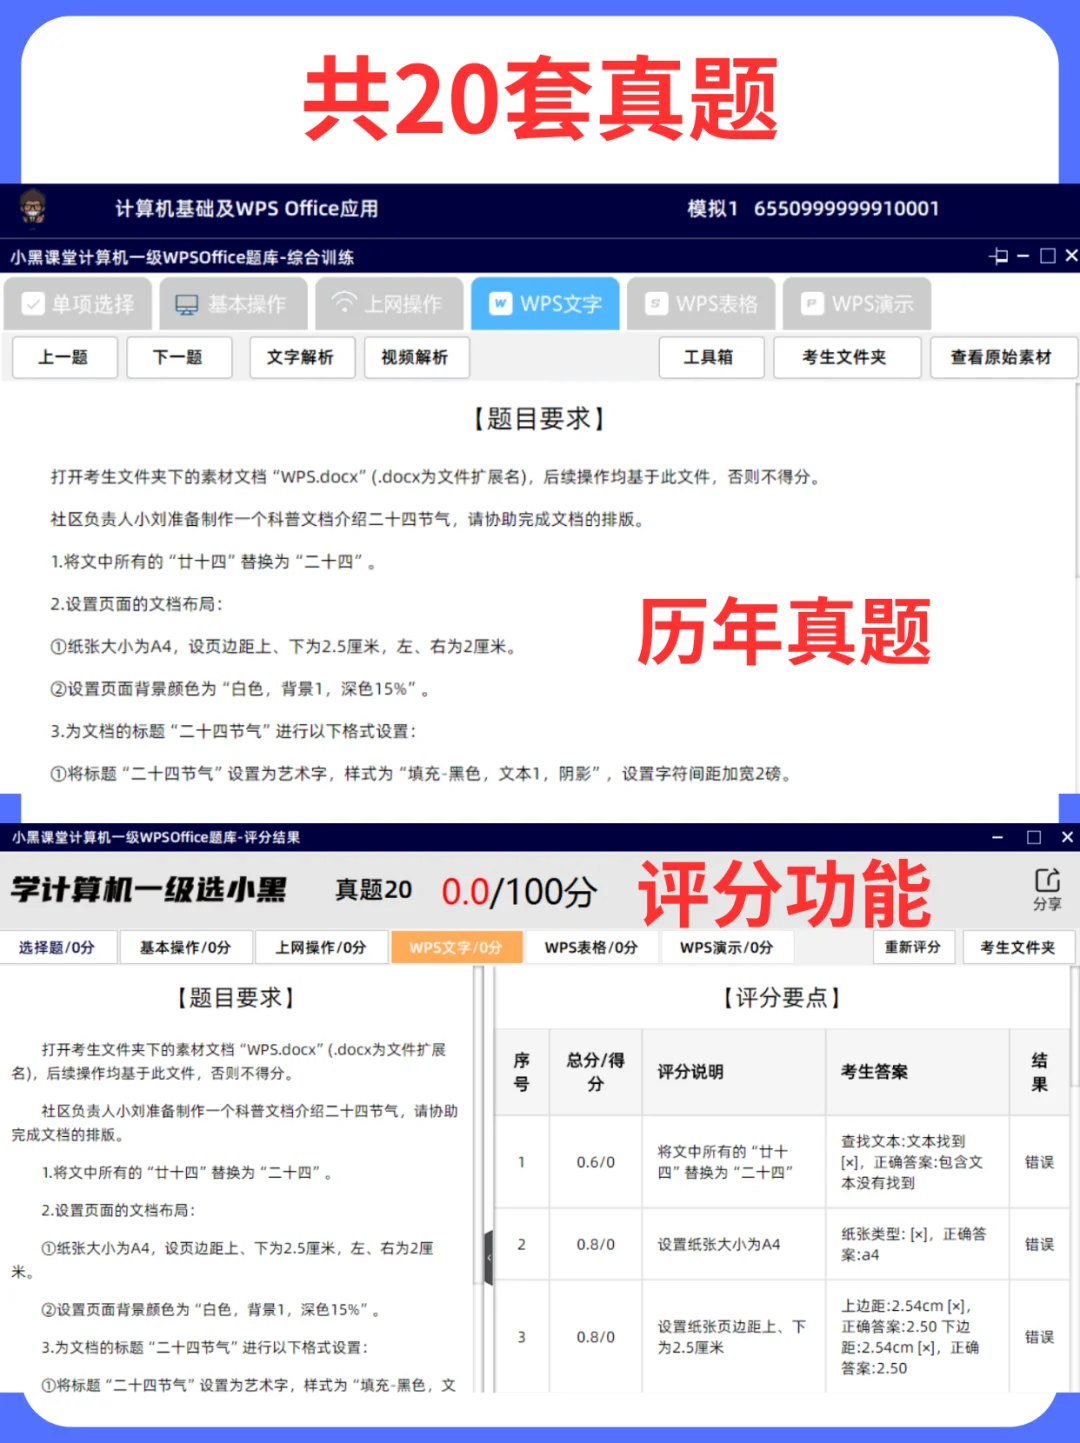Open the 工具箱 toolbox
Image resolution: width=1080 pixels, height=1443 pixels.
[x=711, y=357]
